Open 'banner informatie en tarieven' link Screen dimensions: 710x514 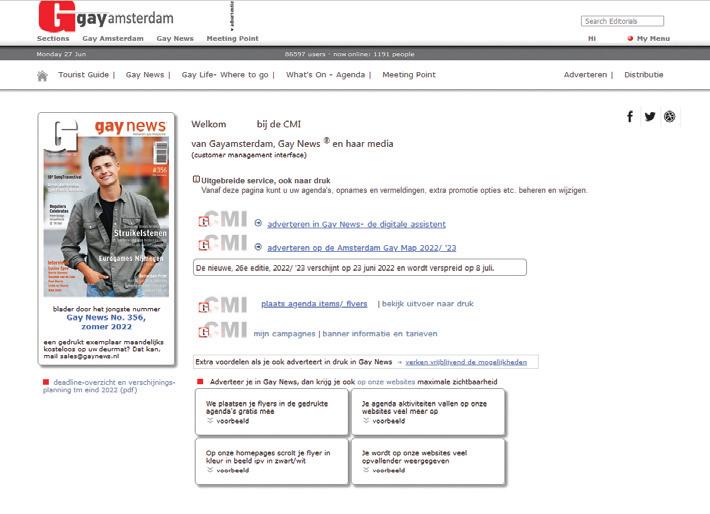coord(380,334)
